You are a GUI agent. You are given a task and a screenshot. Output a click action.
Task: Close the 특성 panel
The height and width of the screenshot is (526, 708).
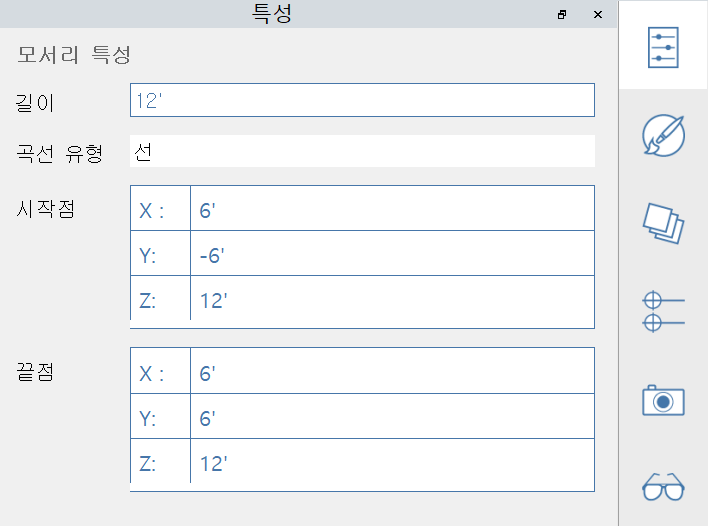(x=598, y=14)
